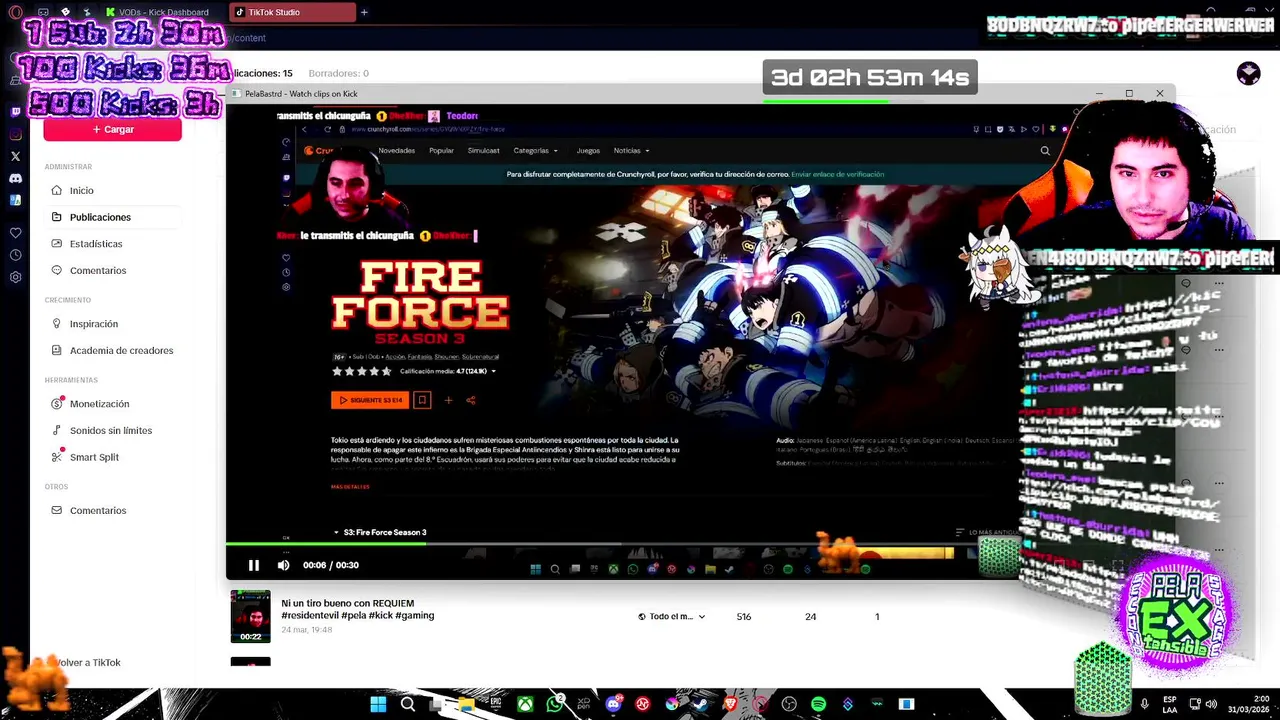Pause the Kick clip playback
This screenshot has width=1280, height=720.
[254, 565]
